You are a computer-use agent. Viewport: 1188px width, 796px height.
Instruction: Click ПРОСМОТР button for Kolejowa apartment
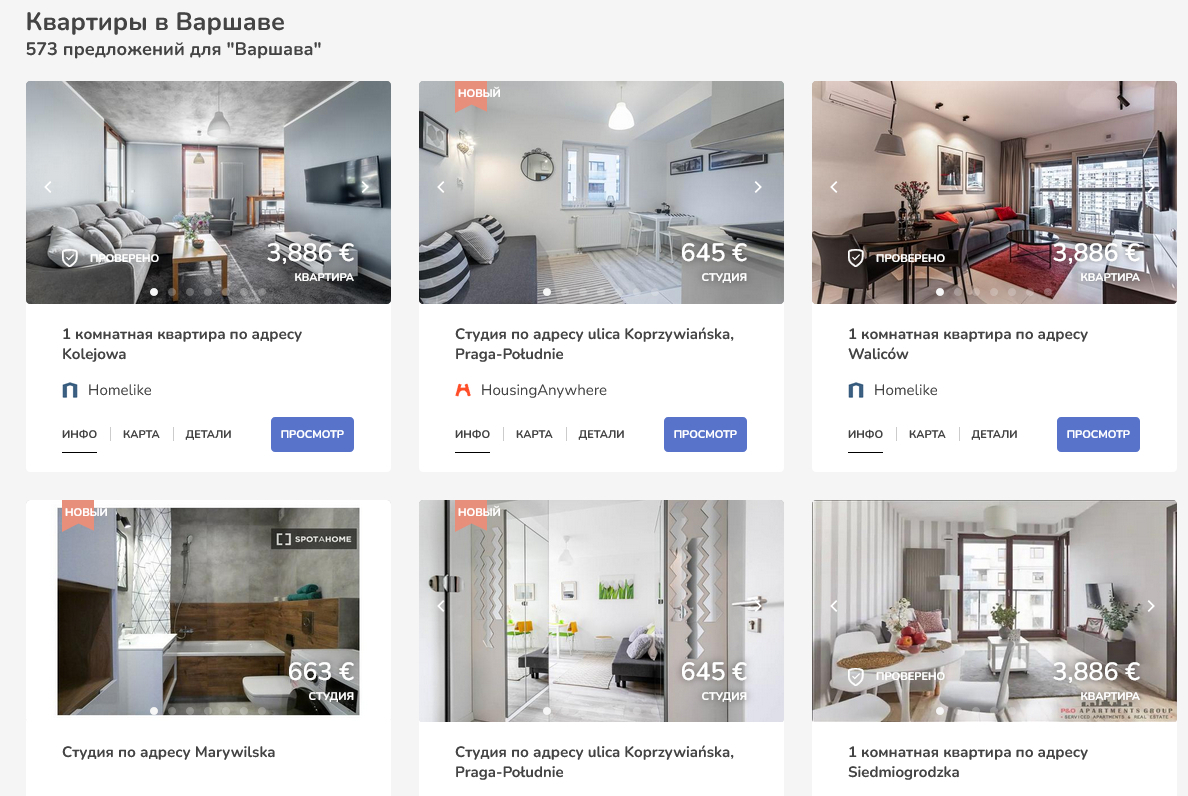pyautogui.click(x=312, y=434)
